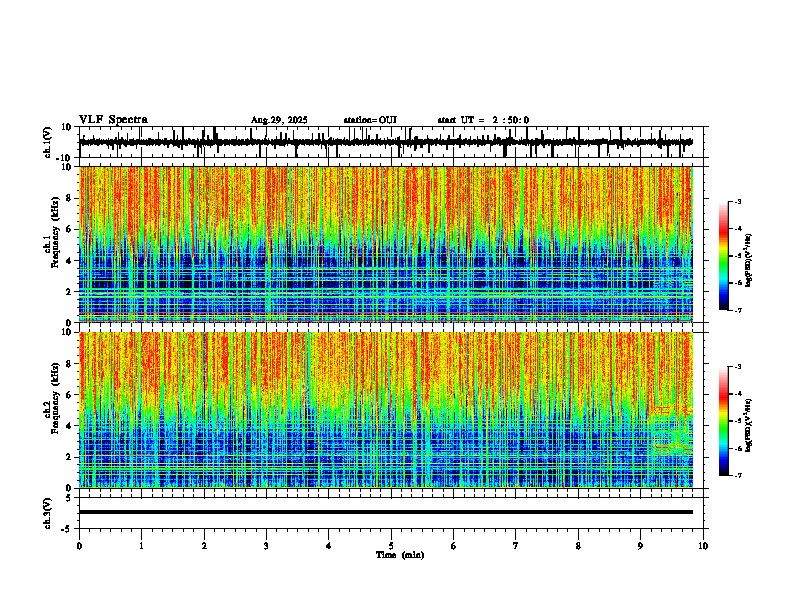
Task: Select the "Aug.29, 2025" date text
Action: [279, 120]
